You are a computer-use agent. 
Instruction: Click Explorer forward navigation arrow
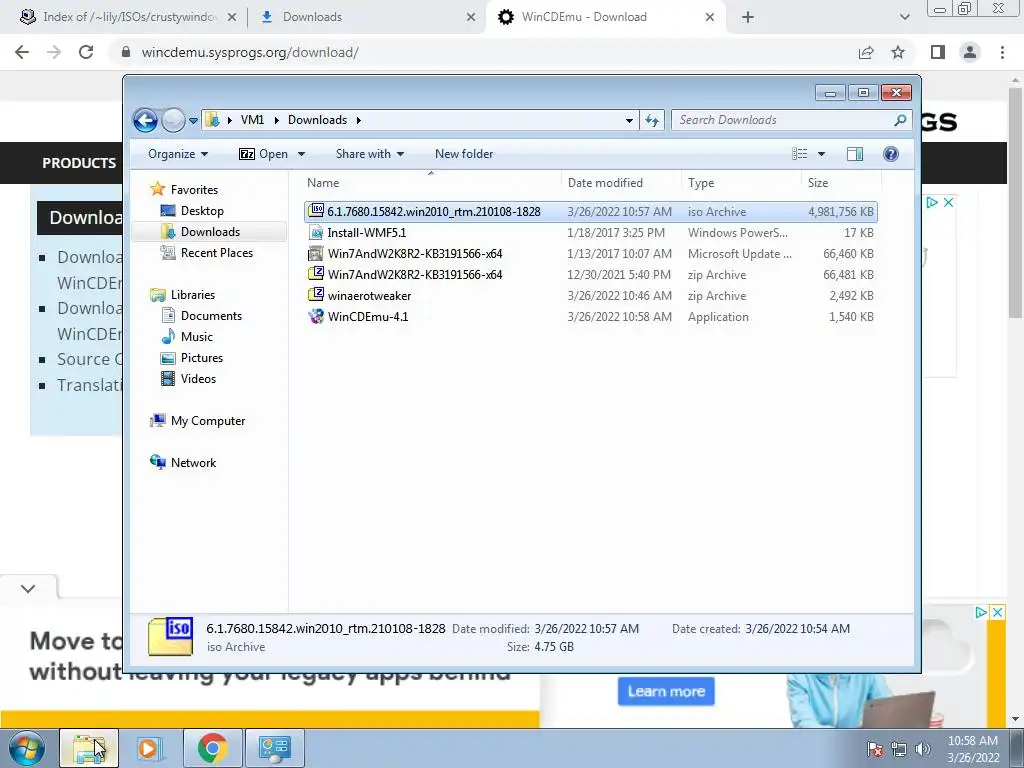coord(173,120)
